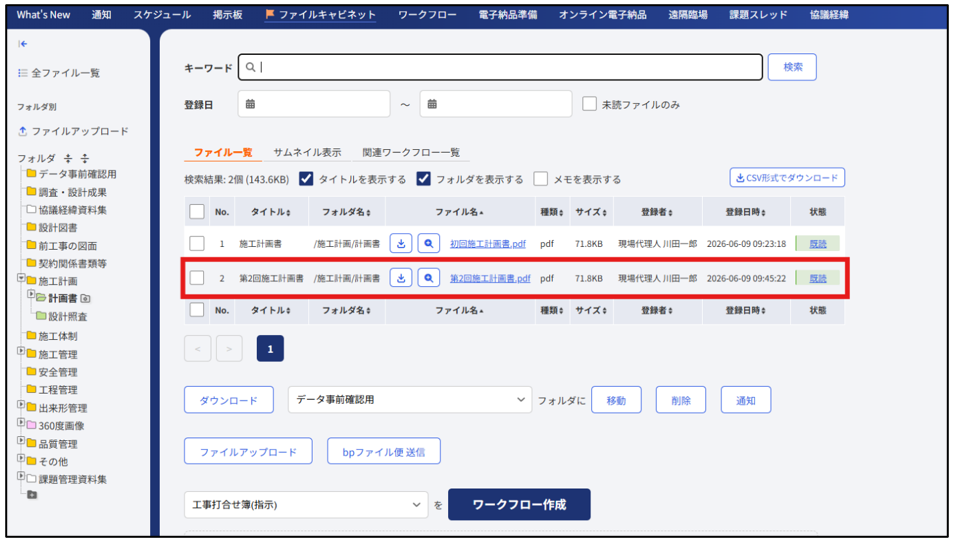This screenshot has height=541, width=955.
Task: Click ファイルアップロード in the sidebar
Action: pos(73,132)
